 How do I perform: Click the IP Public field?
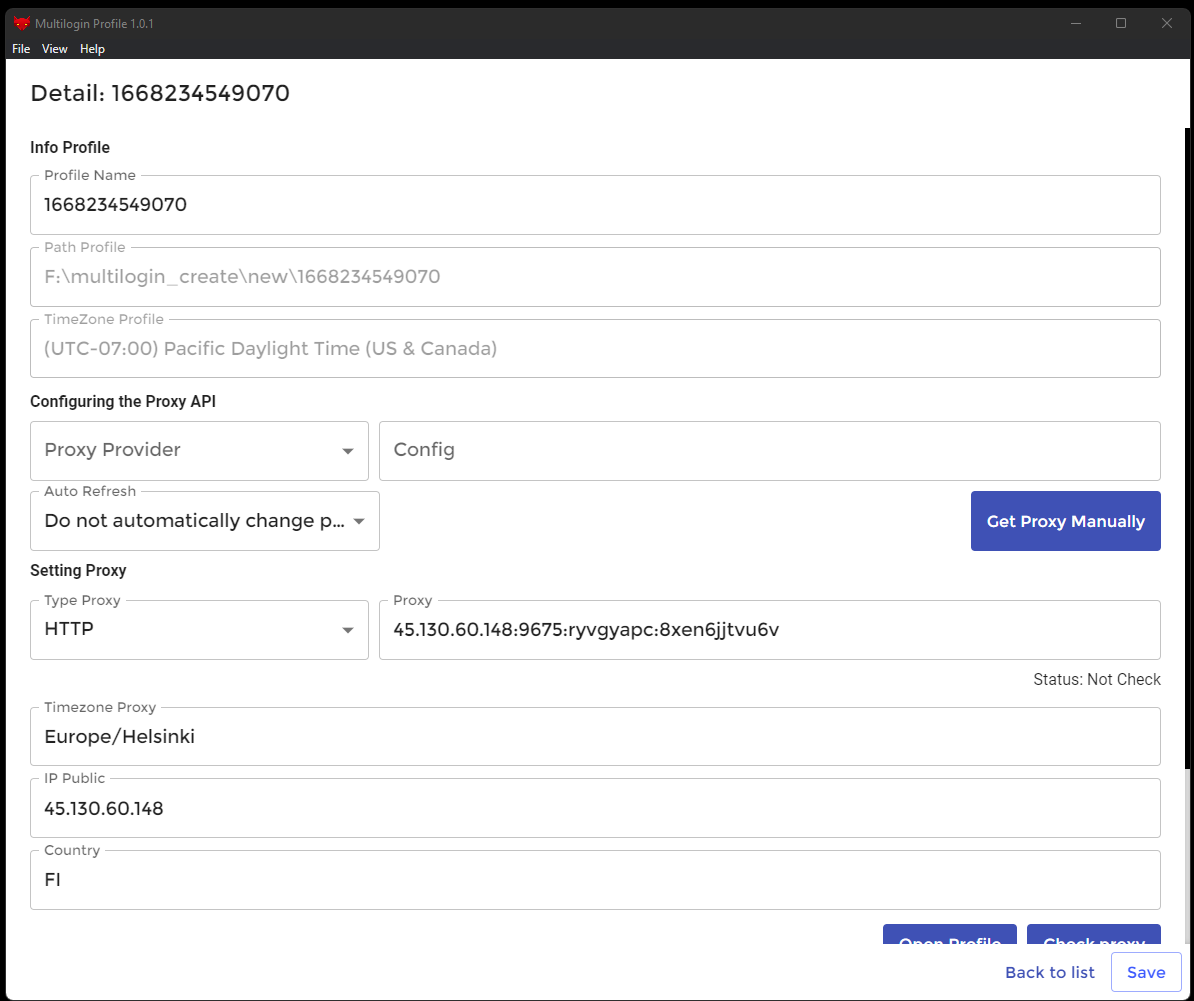(x=595, y=808)
